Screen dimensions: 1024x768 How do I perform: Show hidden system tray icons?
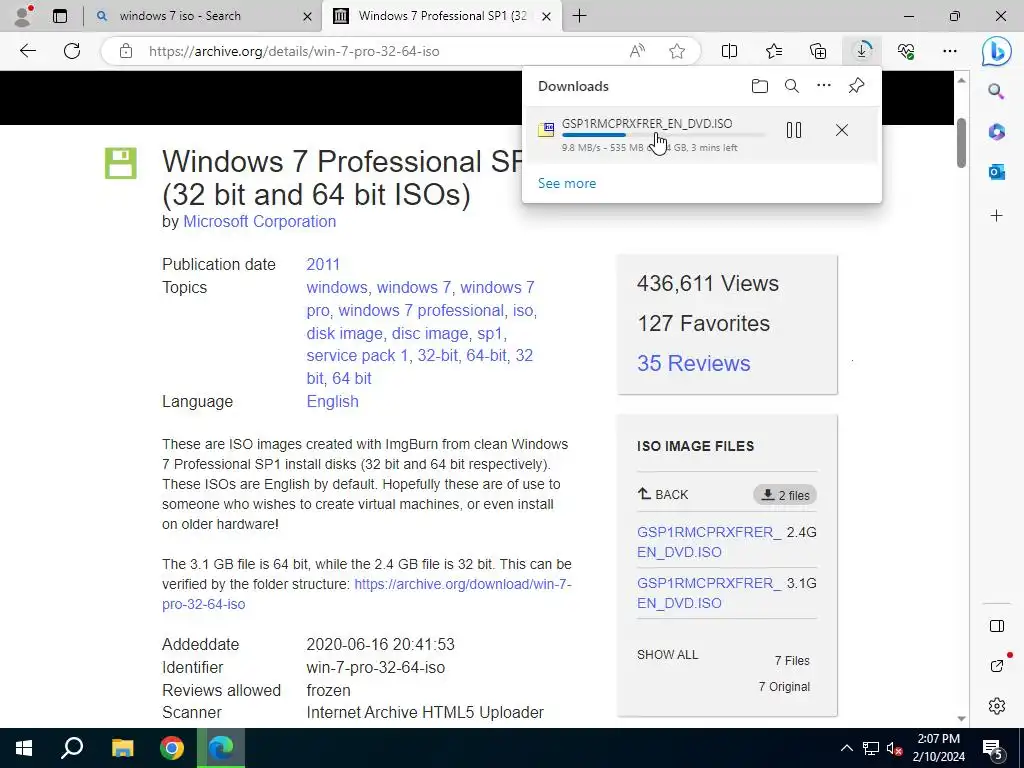click(x=846, y=748)
